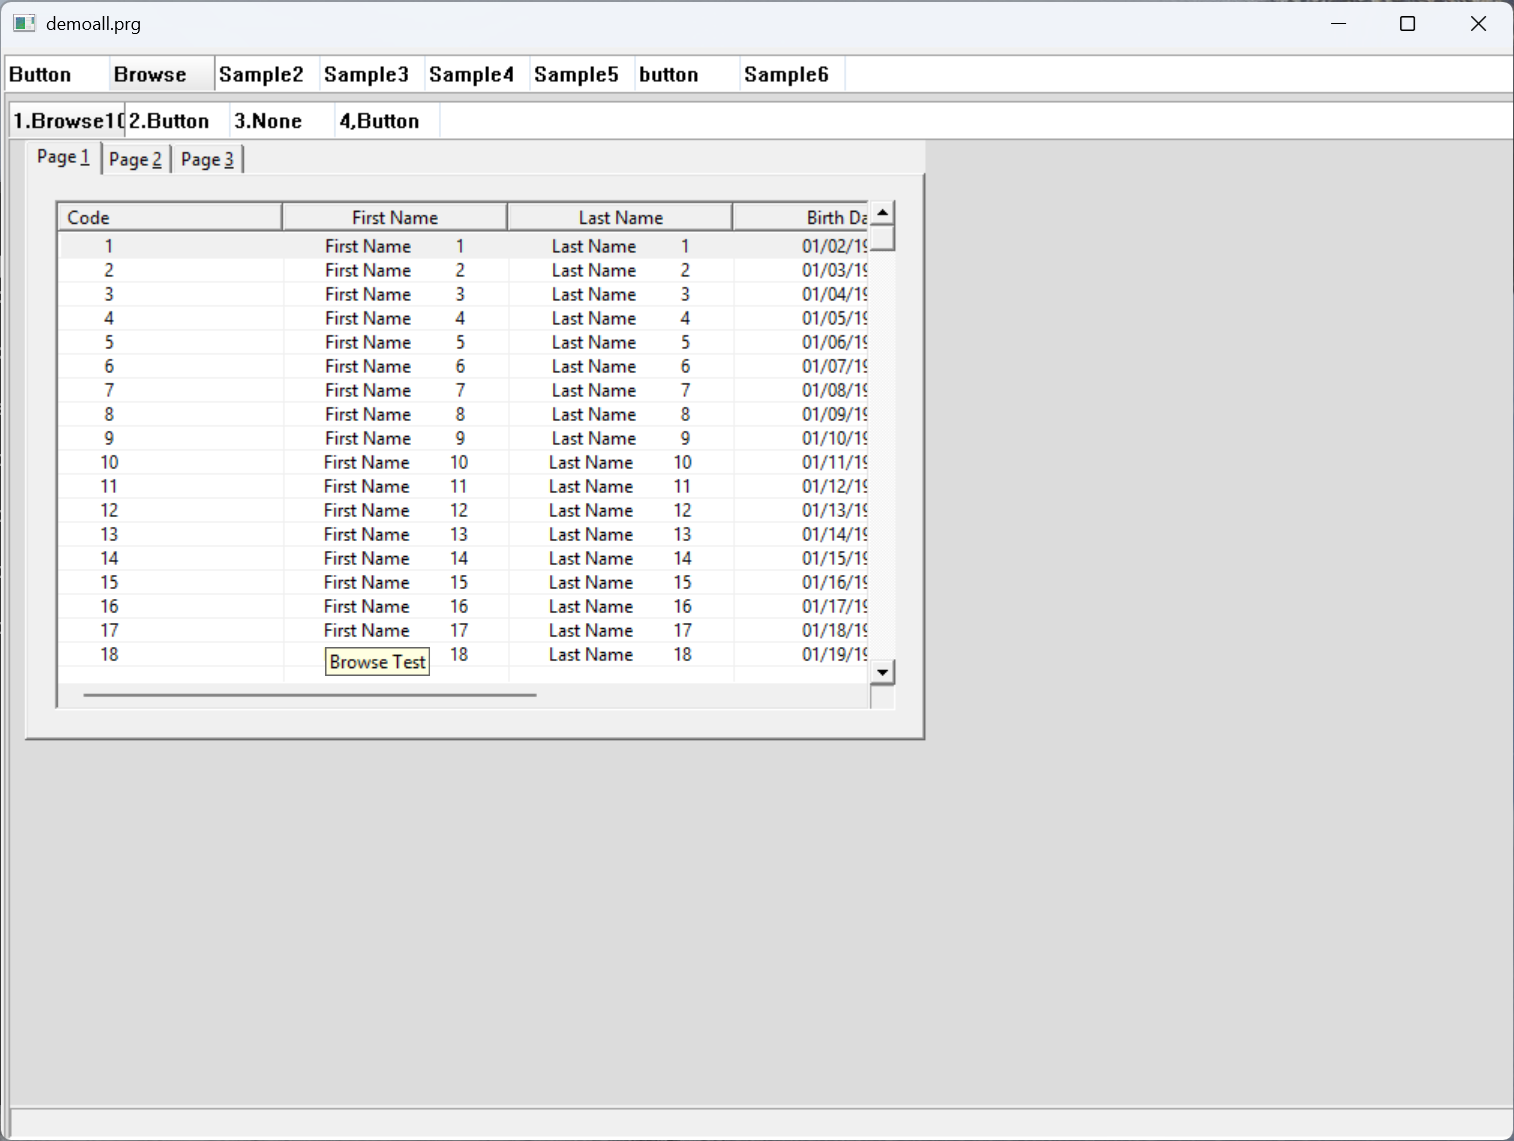Open the Browse menu
The height and width of the screenshot is (1141, 1514).
point(150,75)
